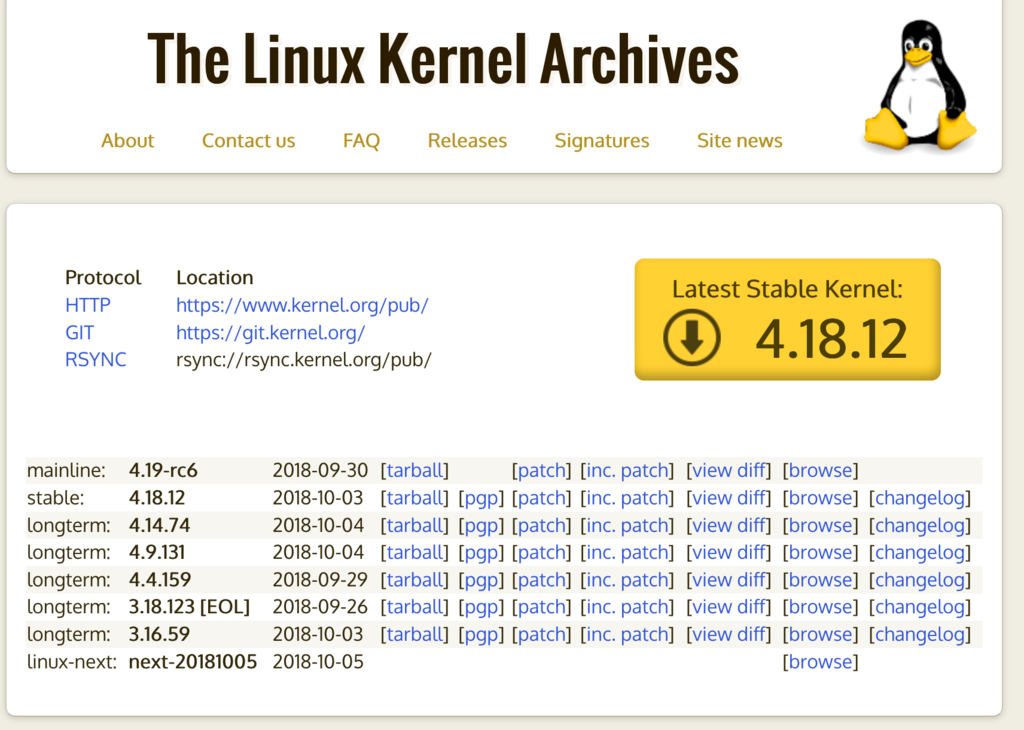Viewport: 1024px width, 730px height.
Task: Open pgp for longterm 3.16.59
Action: pyautogui.click(x=481, y=634)
